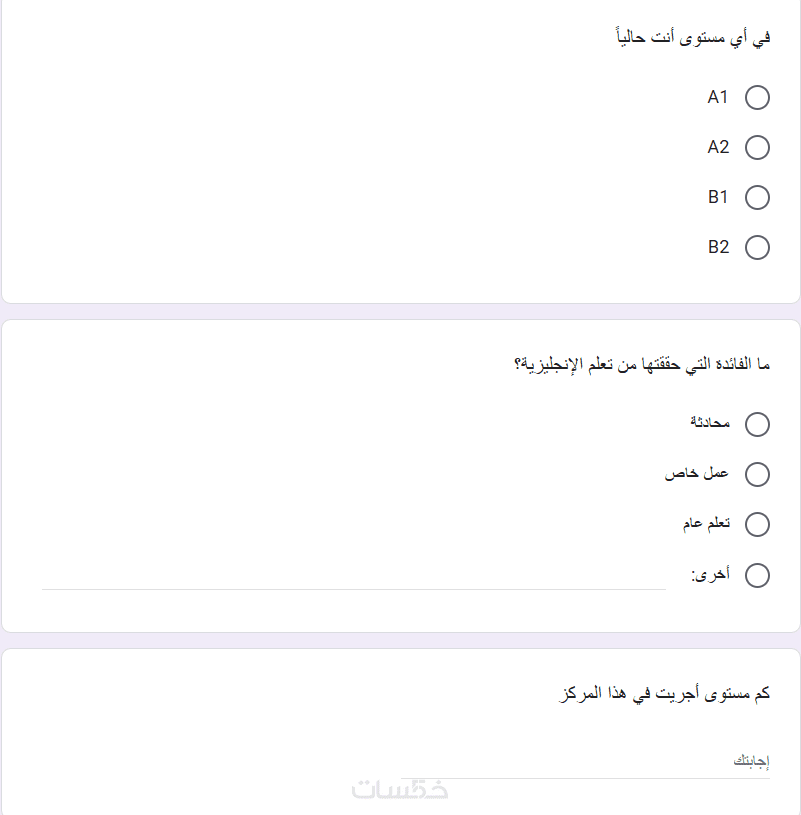Choose the عمل خاص radio button
The height and width of the screenshot is (815, 801).
tap(757, 474)
